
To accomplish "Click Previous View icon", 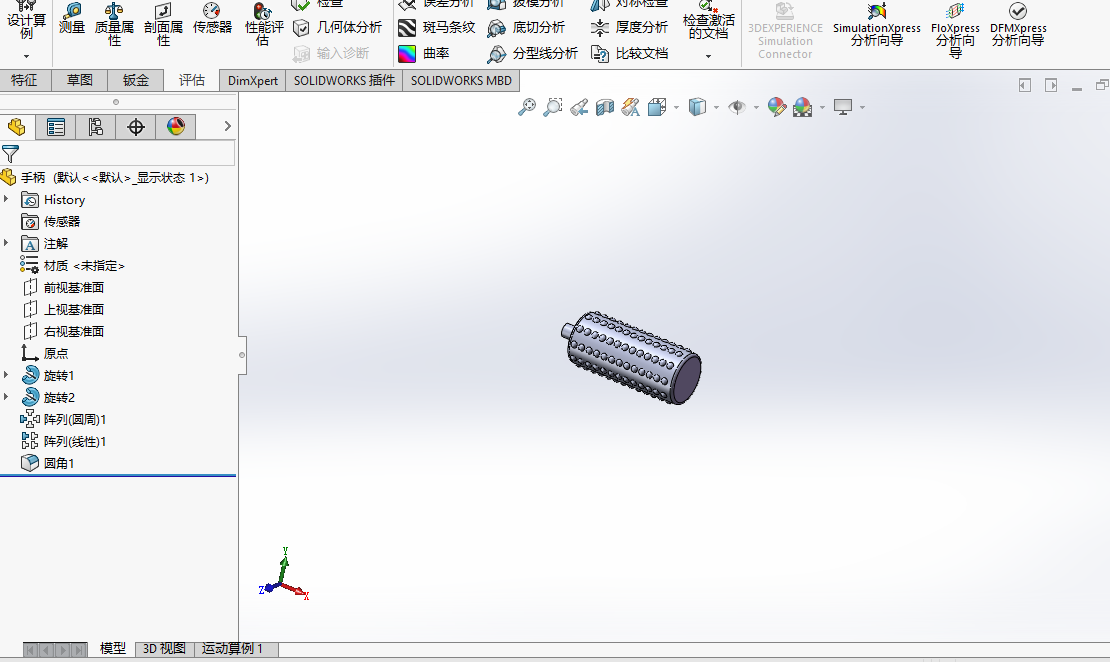I will coord(579,107).
